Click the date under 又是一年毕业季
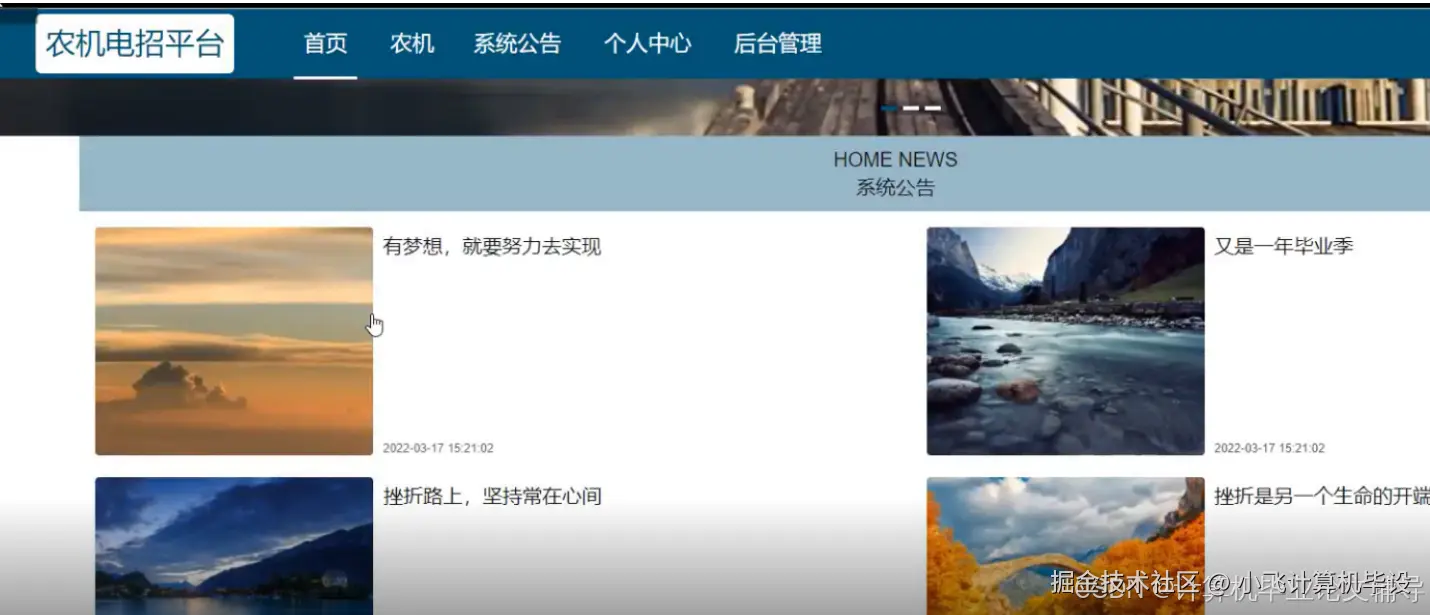1430x615 pixels. (1269, 448)
